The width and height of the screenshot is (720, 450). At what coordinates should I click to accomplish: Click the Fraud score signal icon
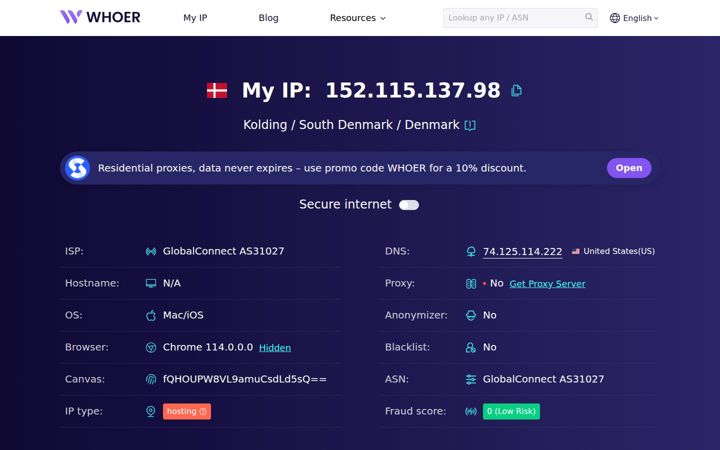click(x=471, y=411)
